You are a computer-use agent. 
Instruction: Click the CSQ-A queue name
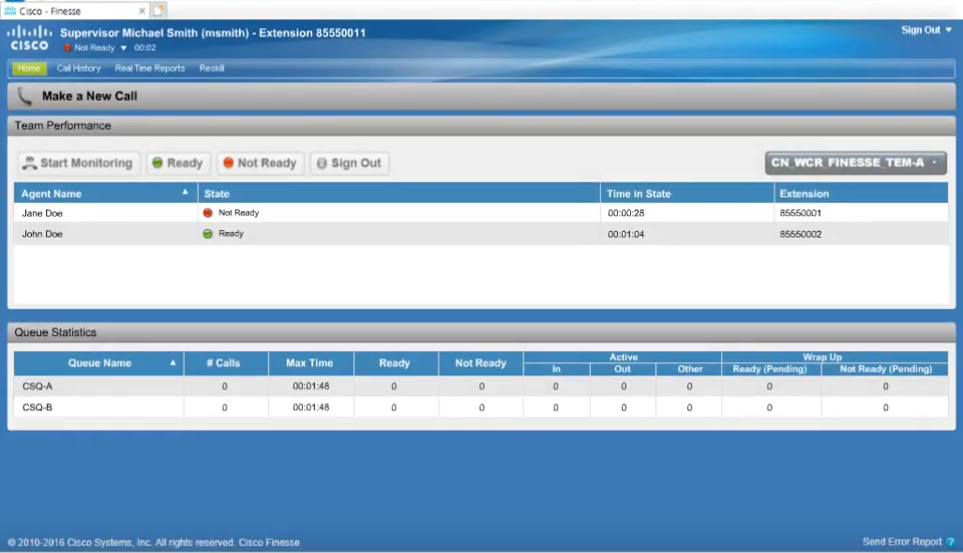pyautogui.click(x=37, y=386)
